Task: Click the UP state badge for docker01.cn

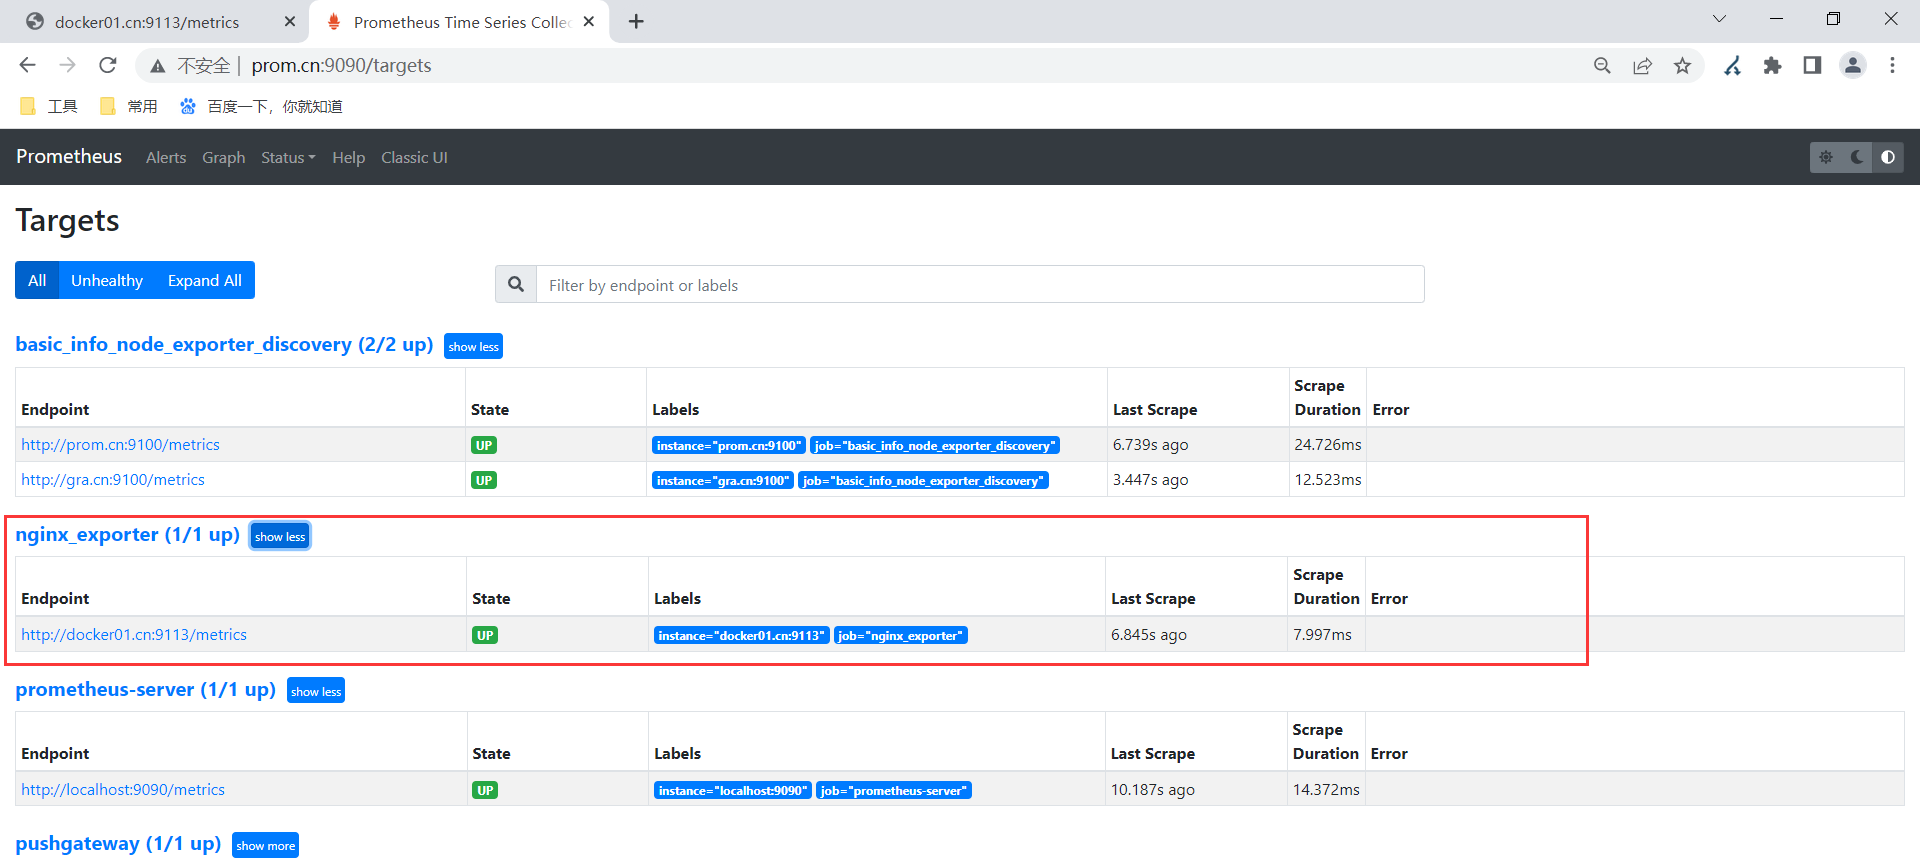Action: pos(485,635)
